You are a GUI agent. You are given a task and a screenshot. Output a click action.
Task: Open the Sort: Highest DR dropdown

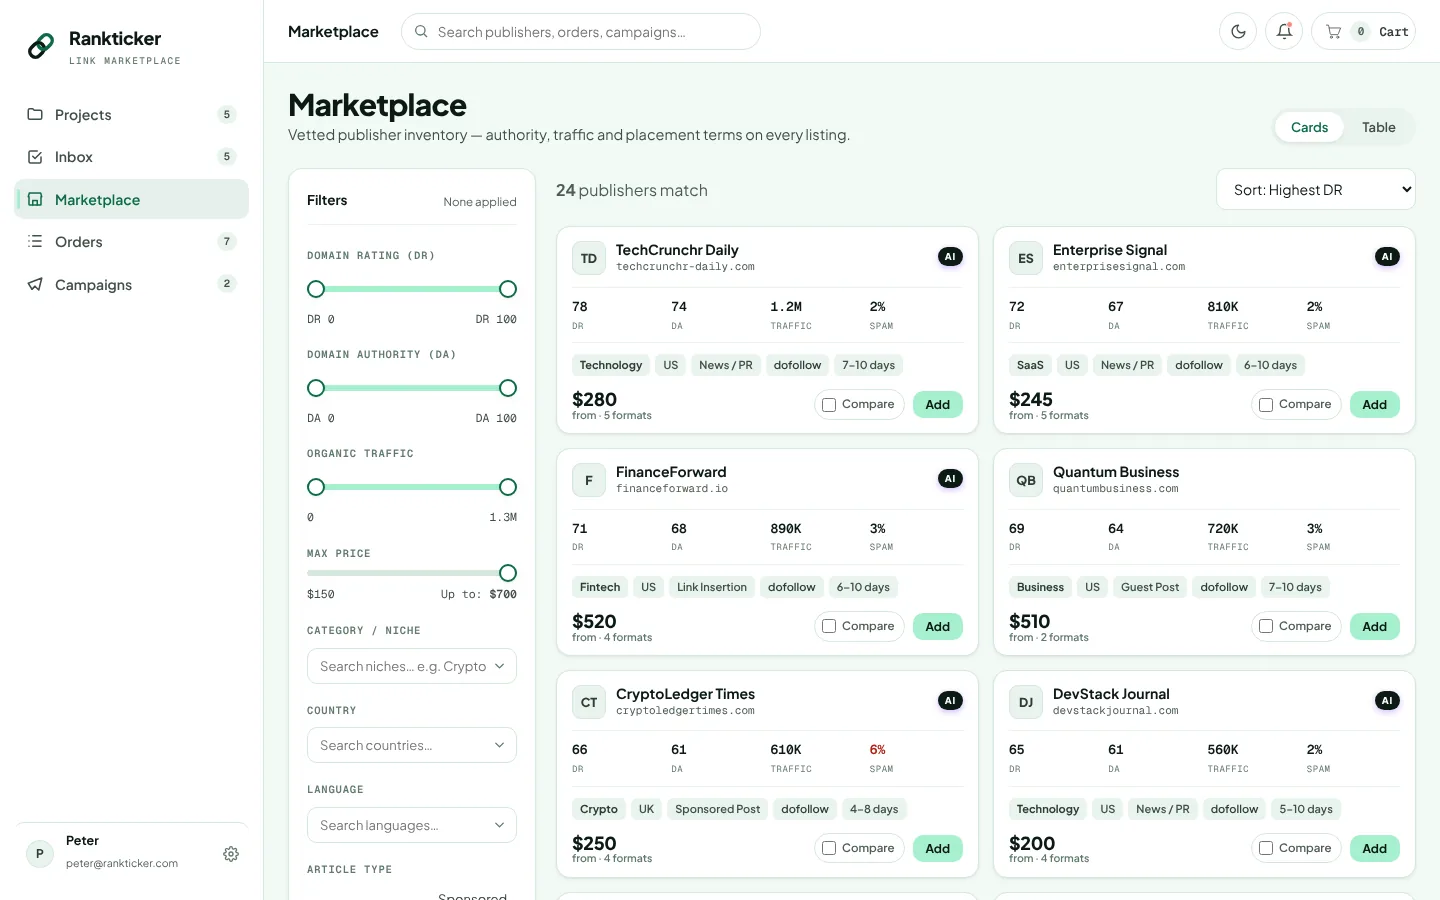point(1316,189)
